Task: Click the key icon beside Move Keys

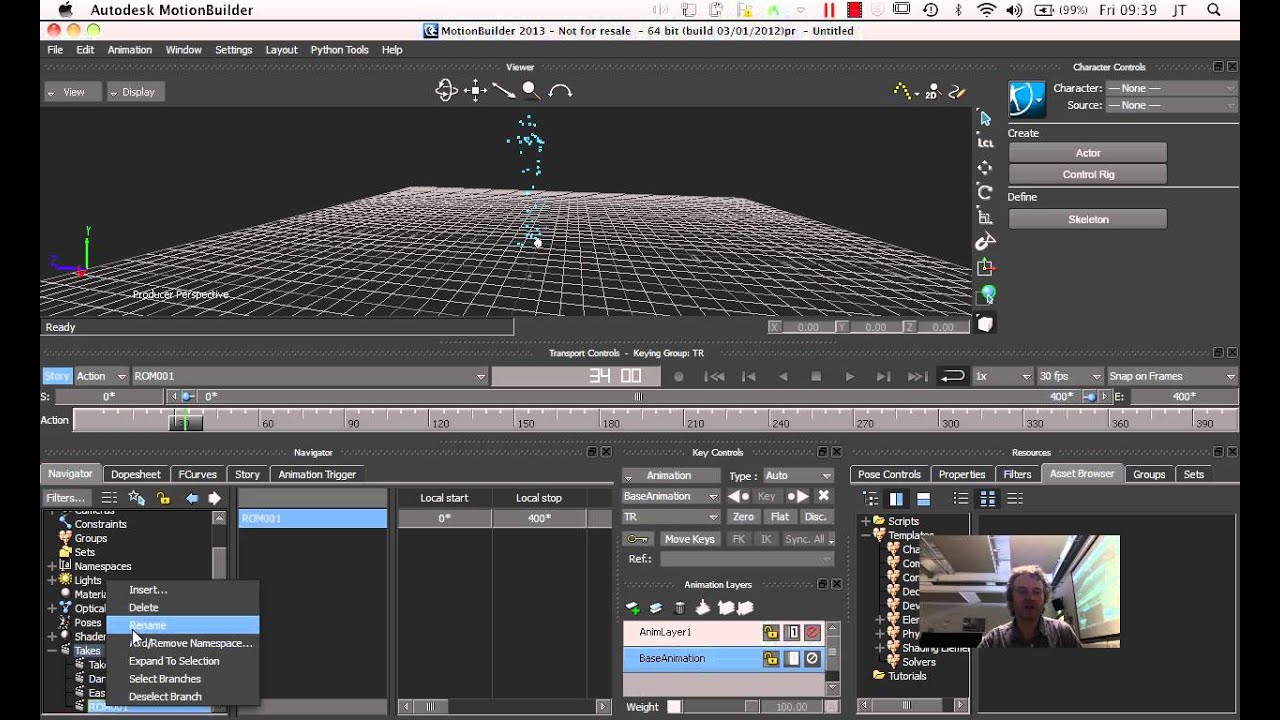Action: [637, 539]
